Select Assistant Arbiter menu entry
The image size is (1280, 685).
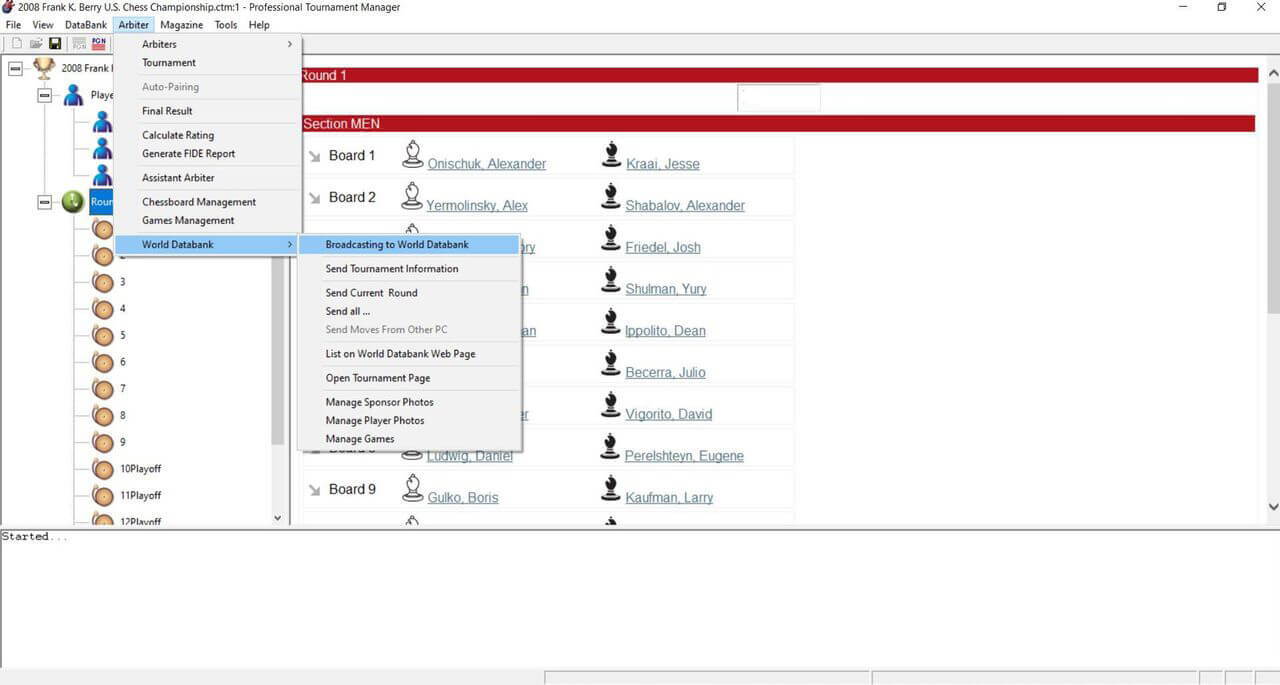coord(207,178)
